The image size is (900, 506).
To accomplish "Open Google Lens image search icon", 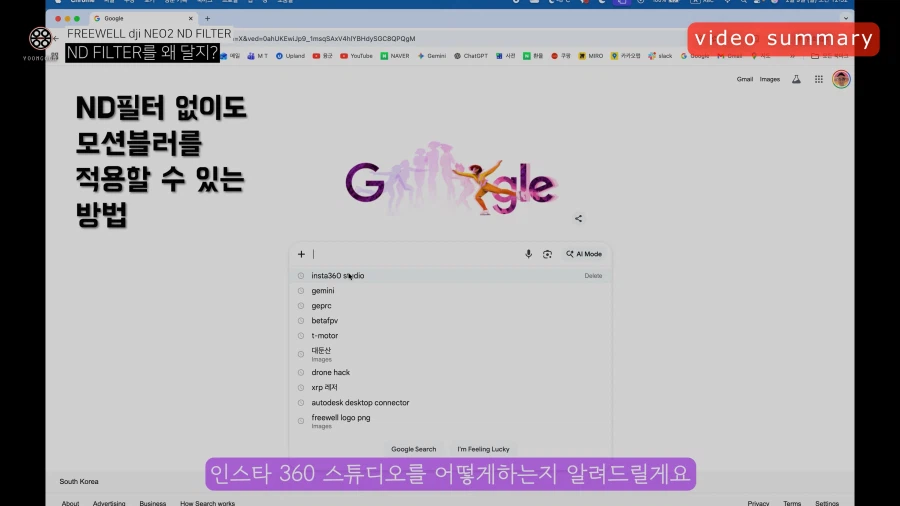I will pos(547,254).
